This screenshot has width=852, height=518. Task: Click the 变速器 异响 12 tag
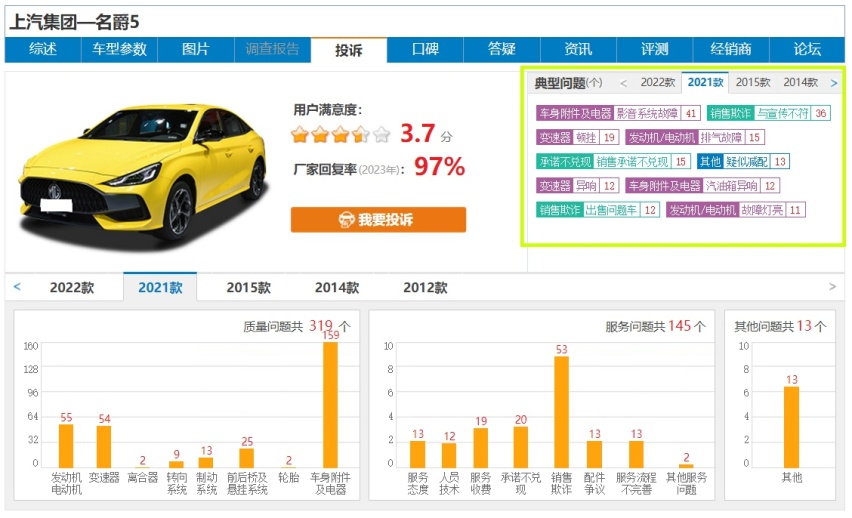point(578,186)
